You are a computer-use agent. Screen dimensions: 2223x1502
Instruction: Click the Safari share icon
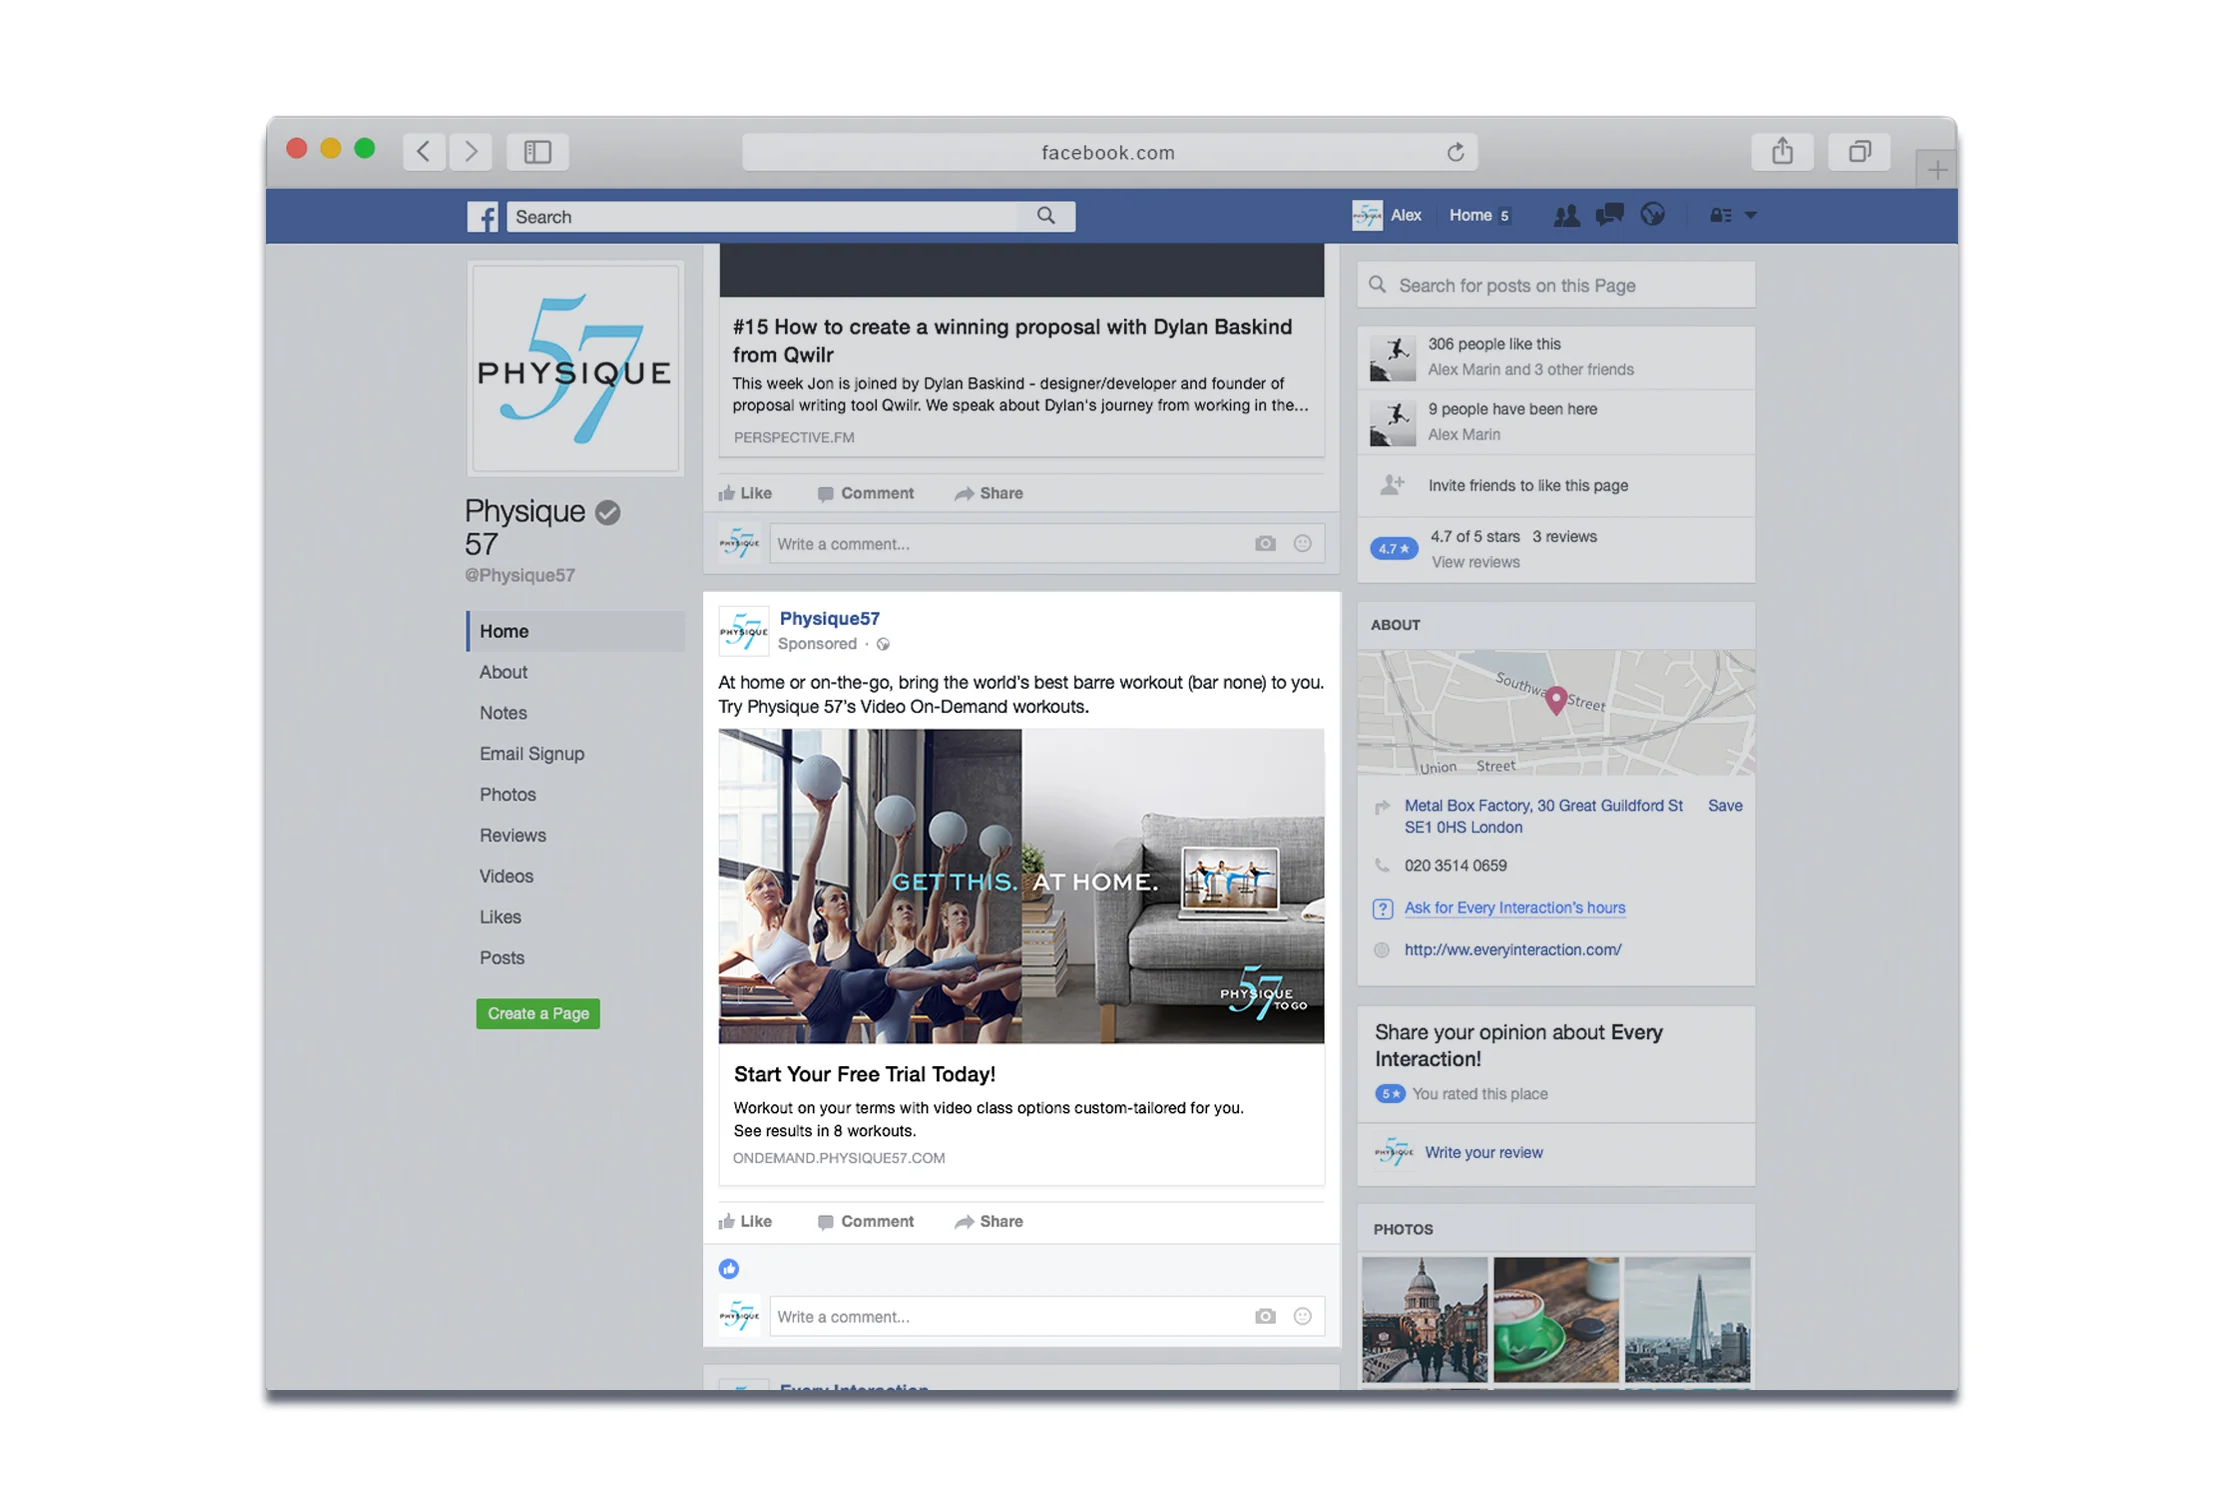coord(1782,152)
